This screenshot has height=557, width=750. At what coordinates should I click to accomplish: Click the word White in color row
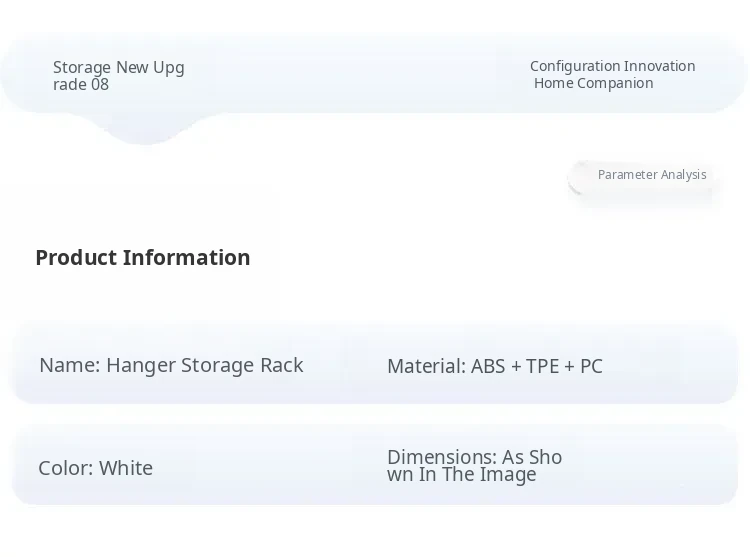(x=125, y=468)
